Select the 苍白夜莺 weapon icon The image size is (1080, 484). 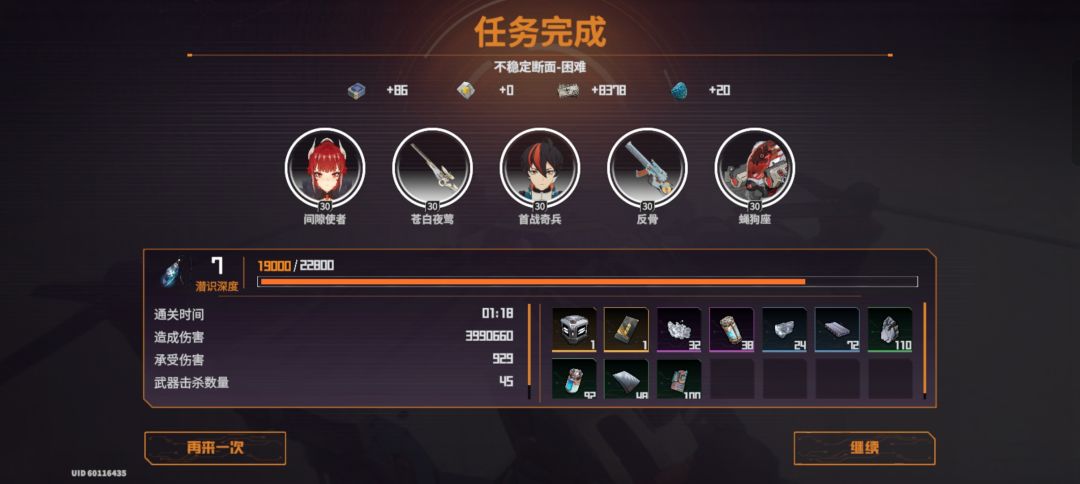click(x=432, y=169)
